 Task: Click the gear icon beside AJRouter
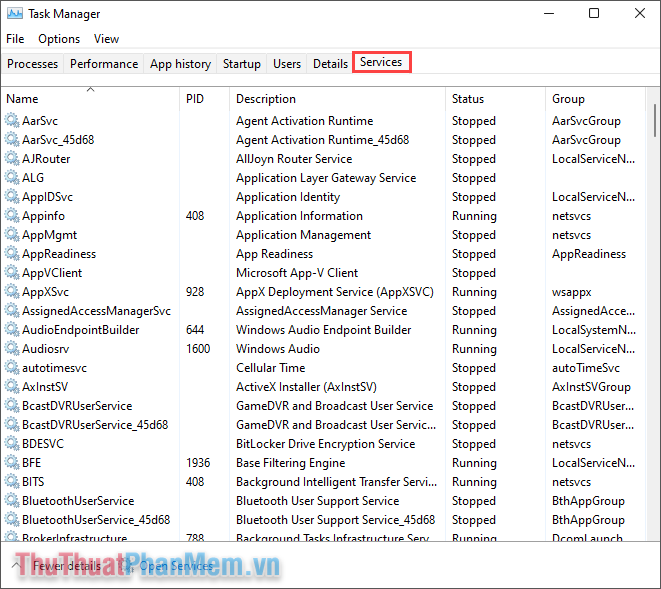coord(12,159)
